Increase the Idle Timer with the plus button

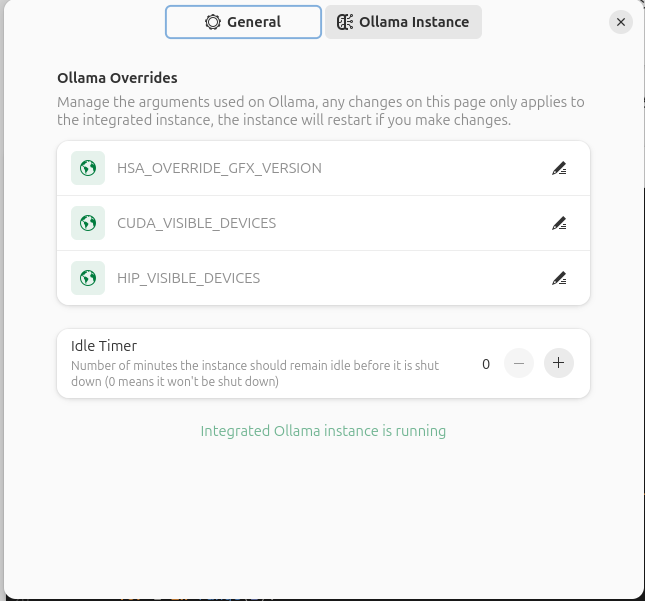pos(559,363)
